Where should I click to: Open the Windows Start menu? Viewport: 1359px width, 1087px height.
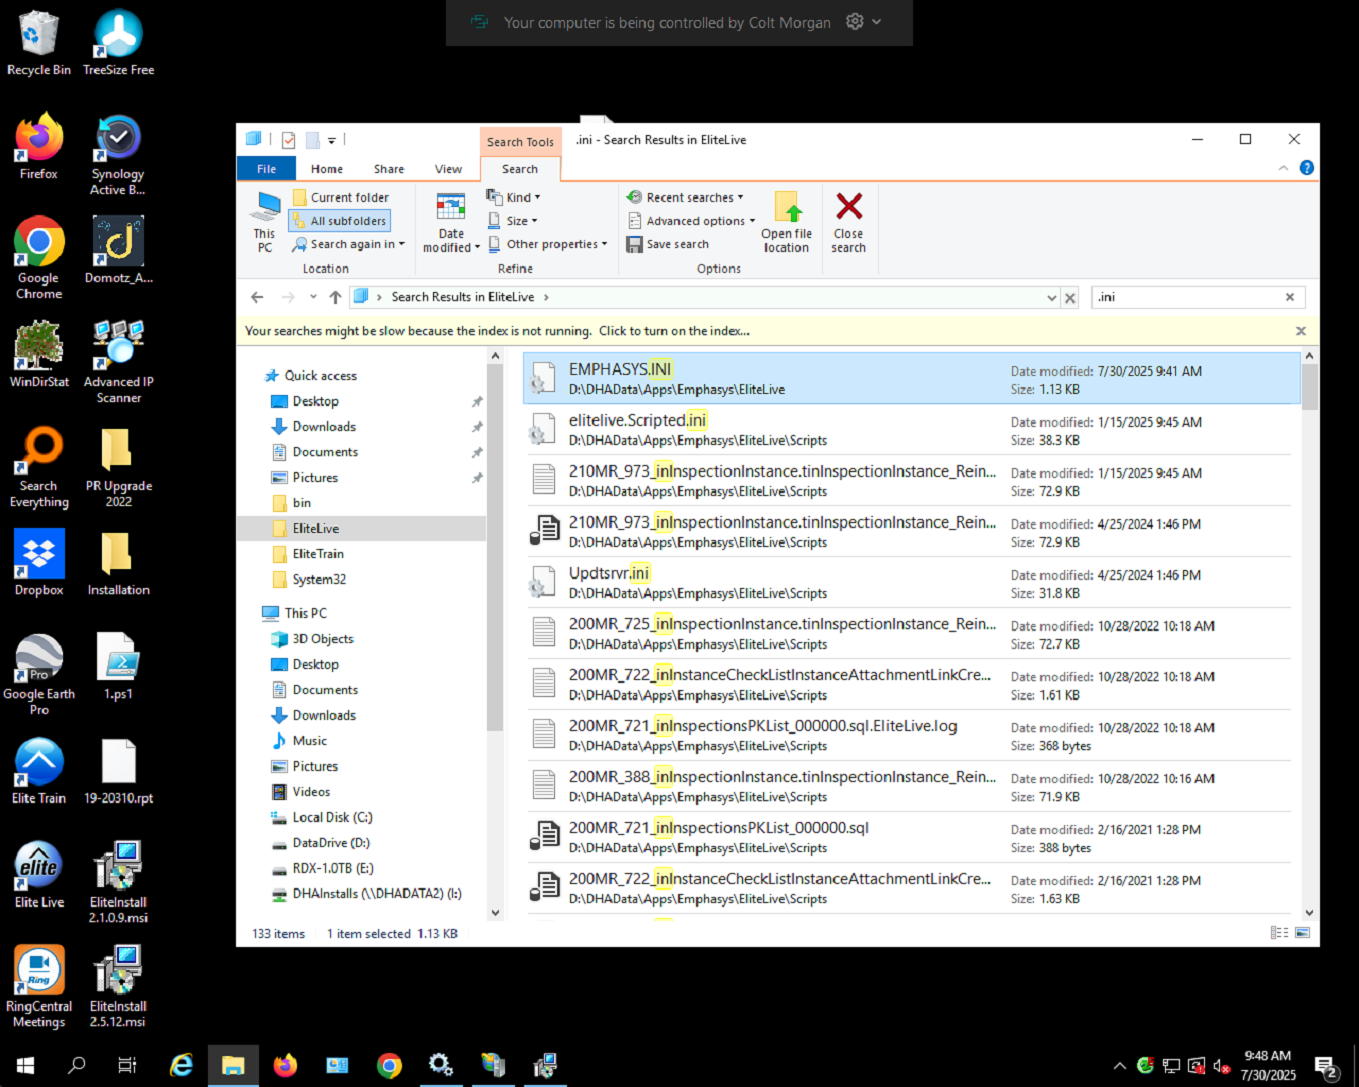(26, 1066)
